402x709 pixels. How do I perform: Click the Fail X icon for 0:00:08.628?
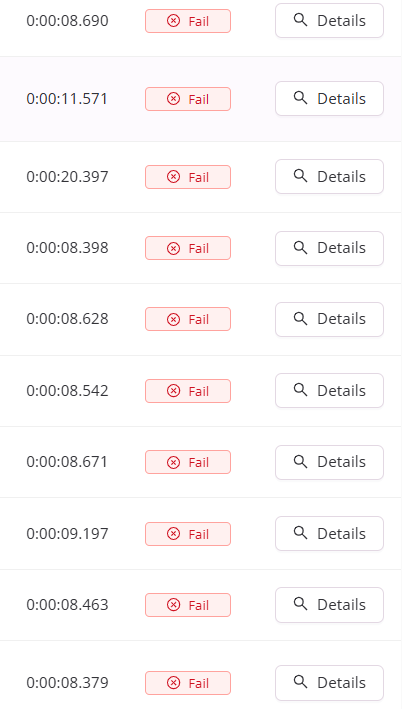point(173,319)
